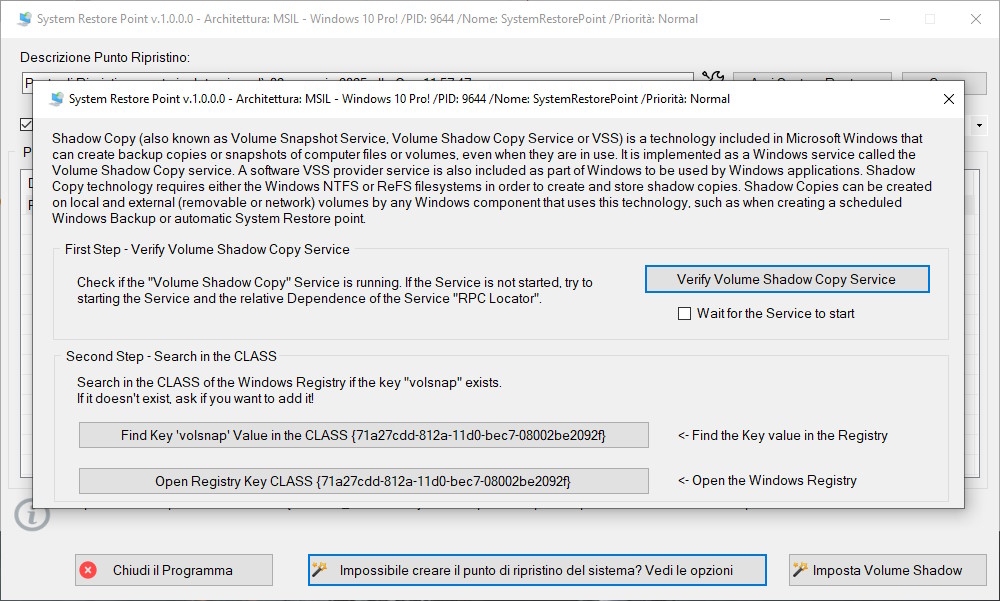The height and width of the screenshot is (601, 1000).
Task: Click the tools icon beside the description field
Action: pos(712,77)
